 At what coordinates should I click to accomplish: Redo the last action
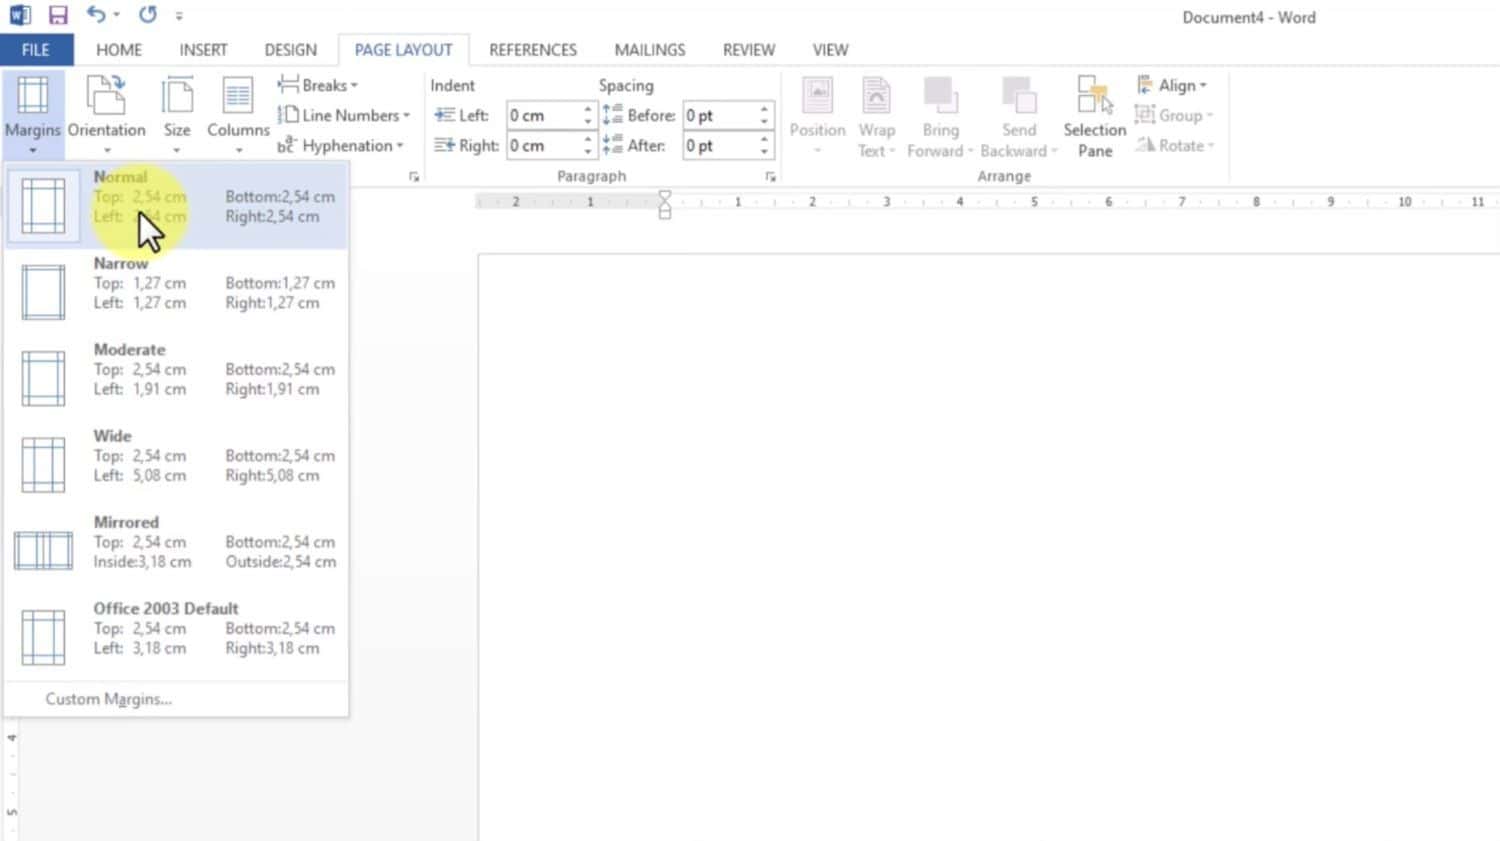coord(148,15)
